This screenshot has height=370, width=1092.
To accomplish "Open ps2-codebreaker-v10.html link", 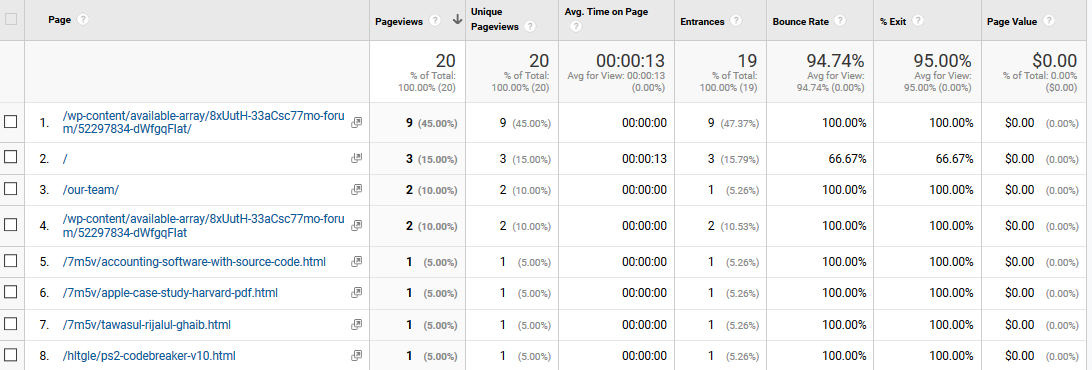I will click(x=148, y=356).
